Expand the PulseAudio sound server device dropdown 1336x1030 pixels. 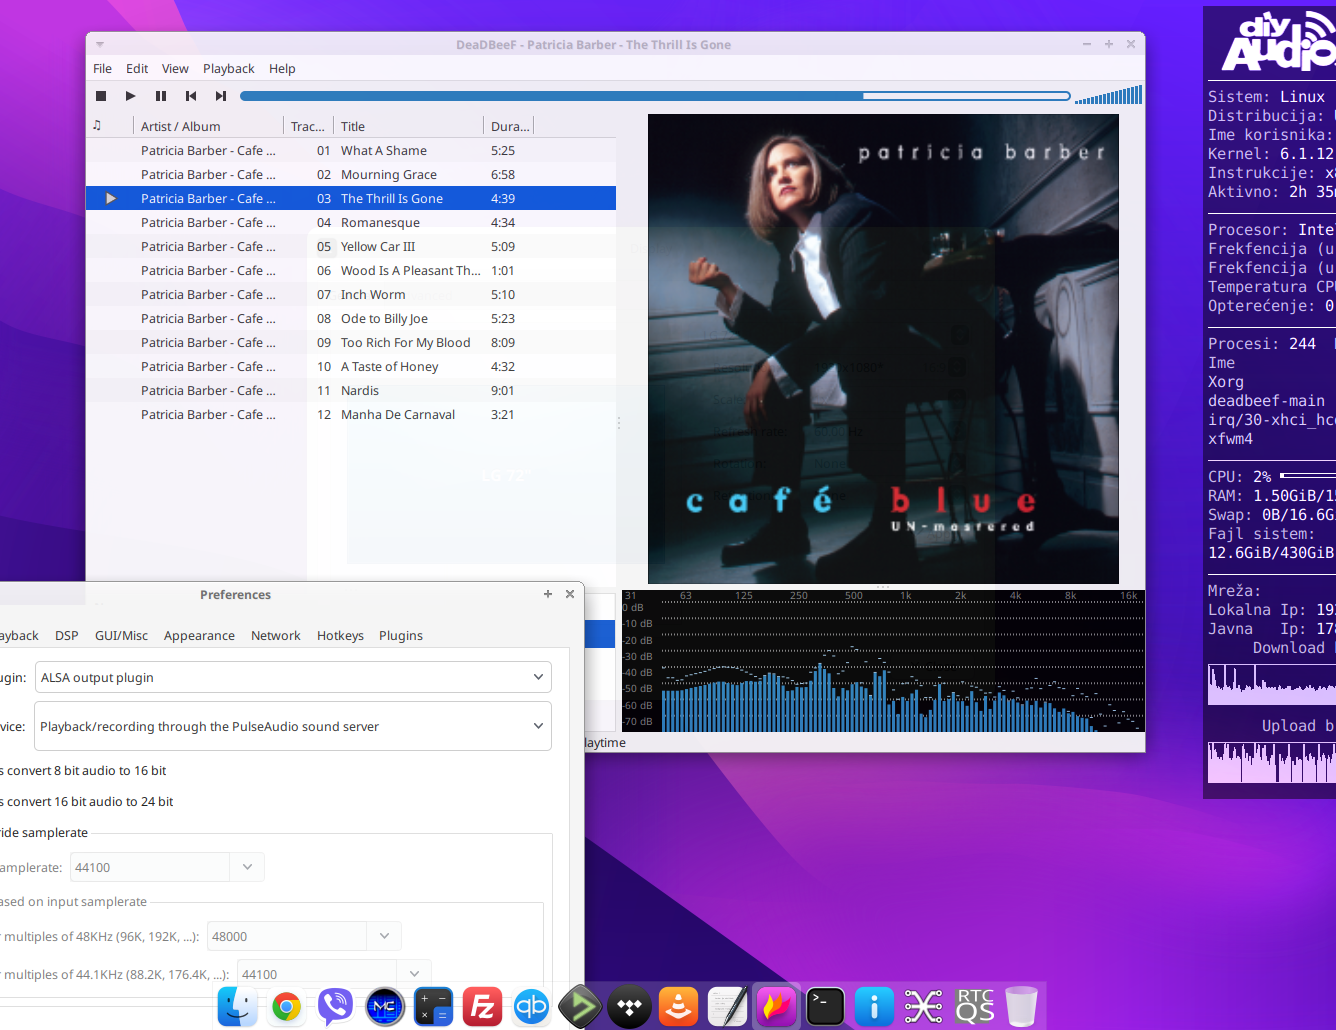[x=293, y=726]
